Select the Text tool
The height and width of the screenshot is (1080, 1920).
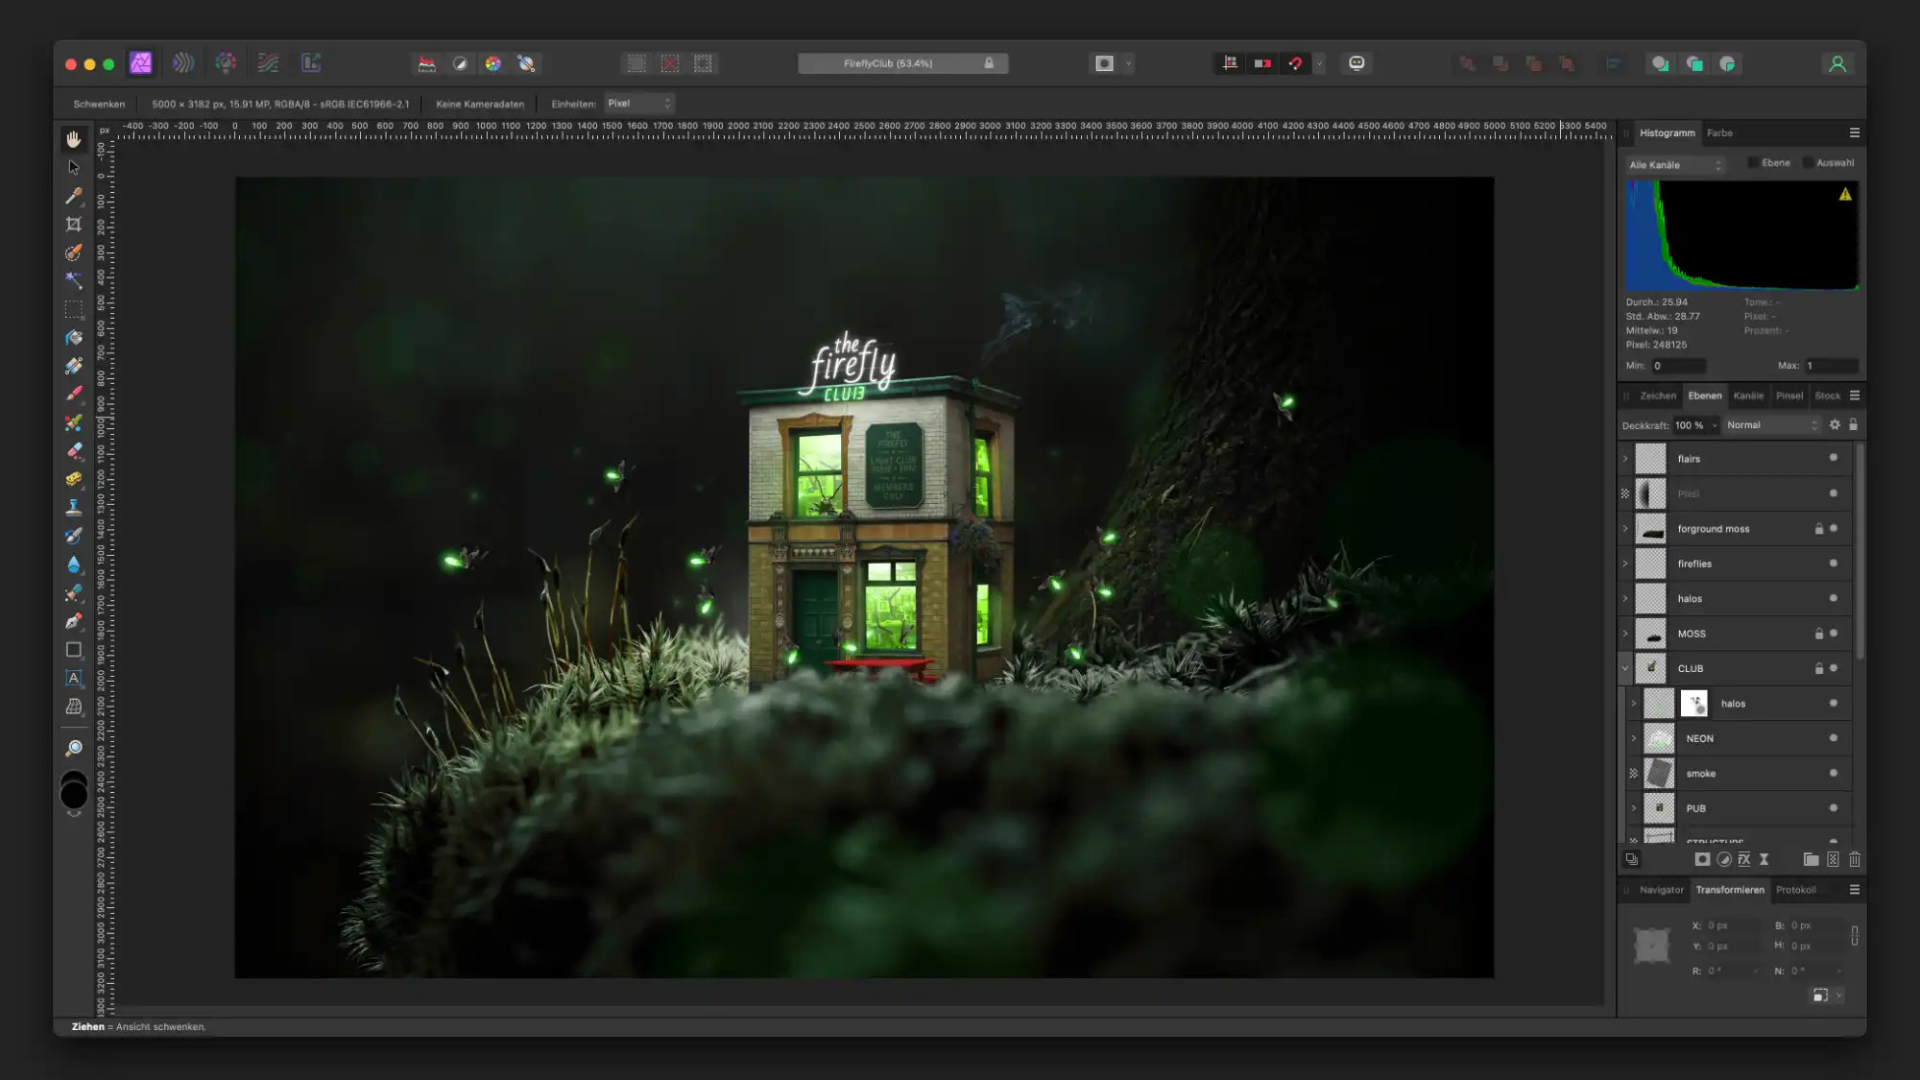tap(74, 678)
